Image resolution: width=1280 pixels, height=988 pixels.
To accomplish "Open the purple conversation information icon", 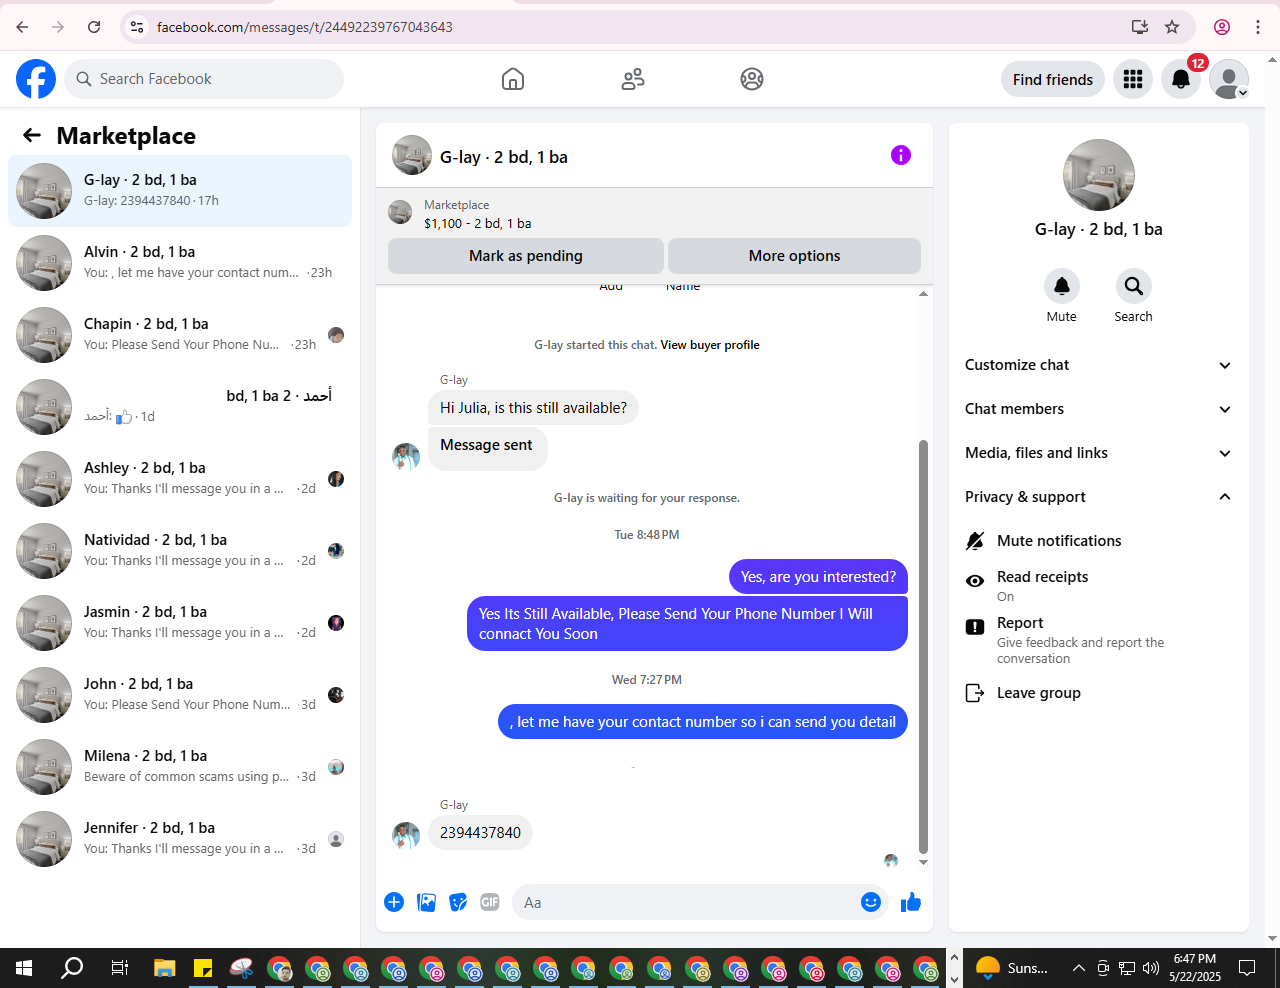I will [901, 155].
